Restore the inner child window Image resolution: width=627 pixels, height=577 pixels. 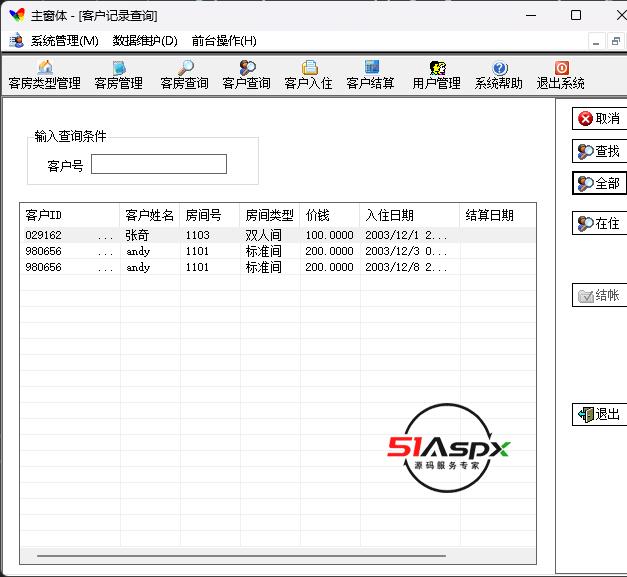[616, 41]
